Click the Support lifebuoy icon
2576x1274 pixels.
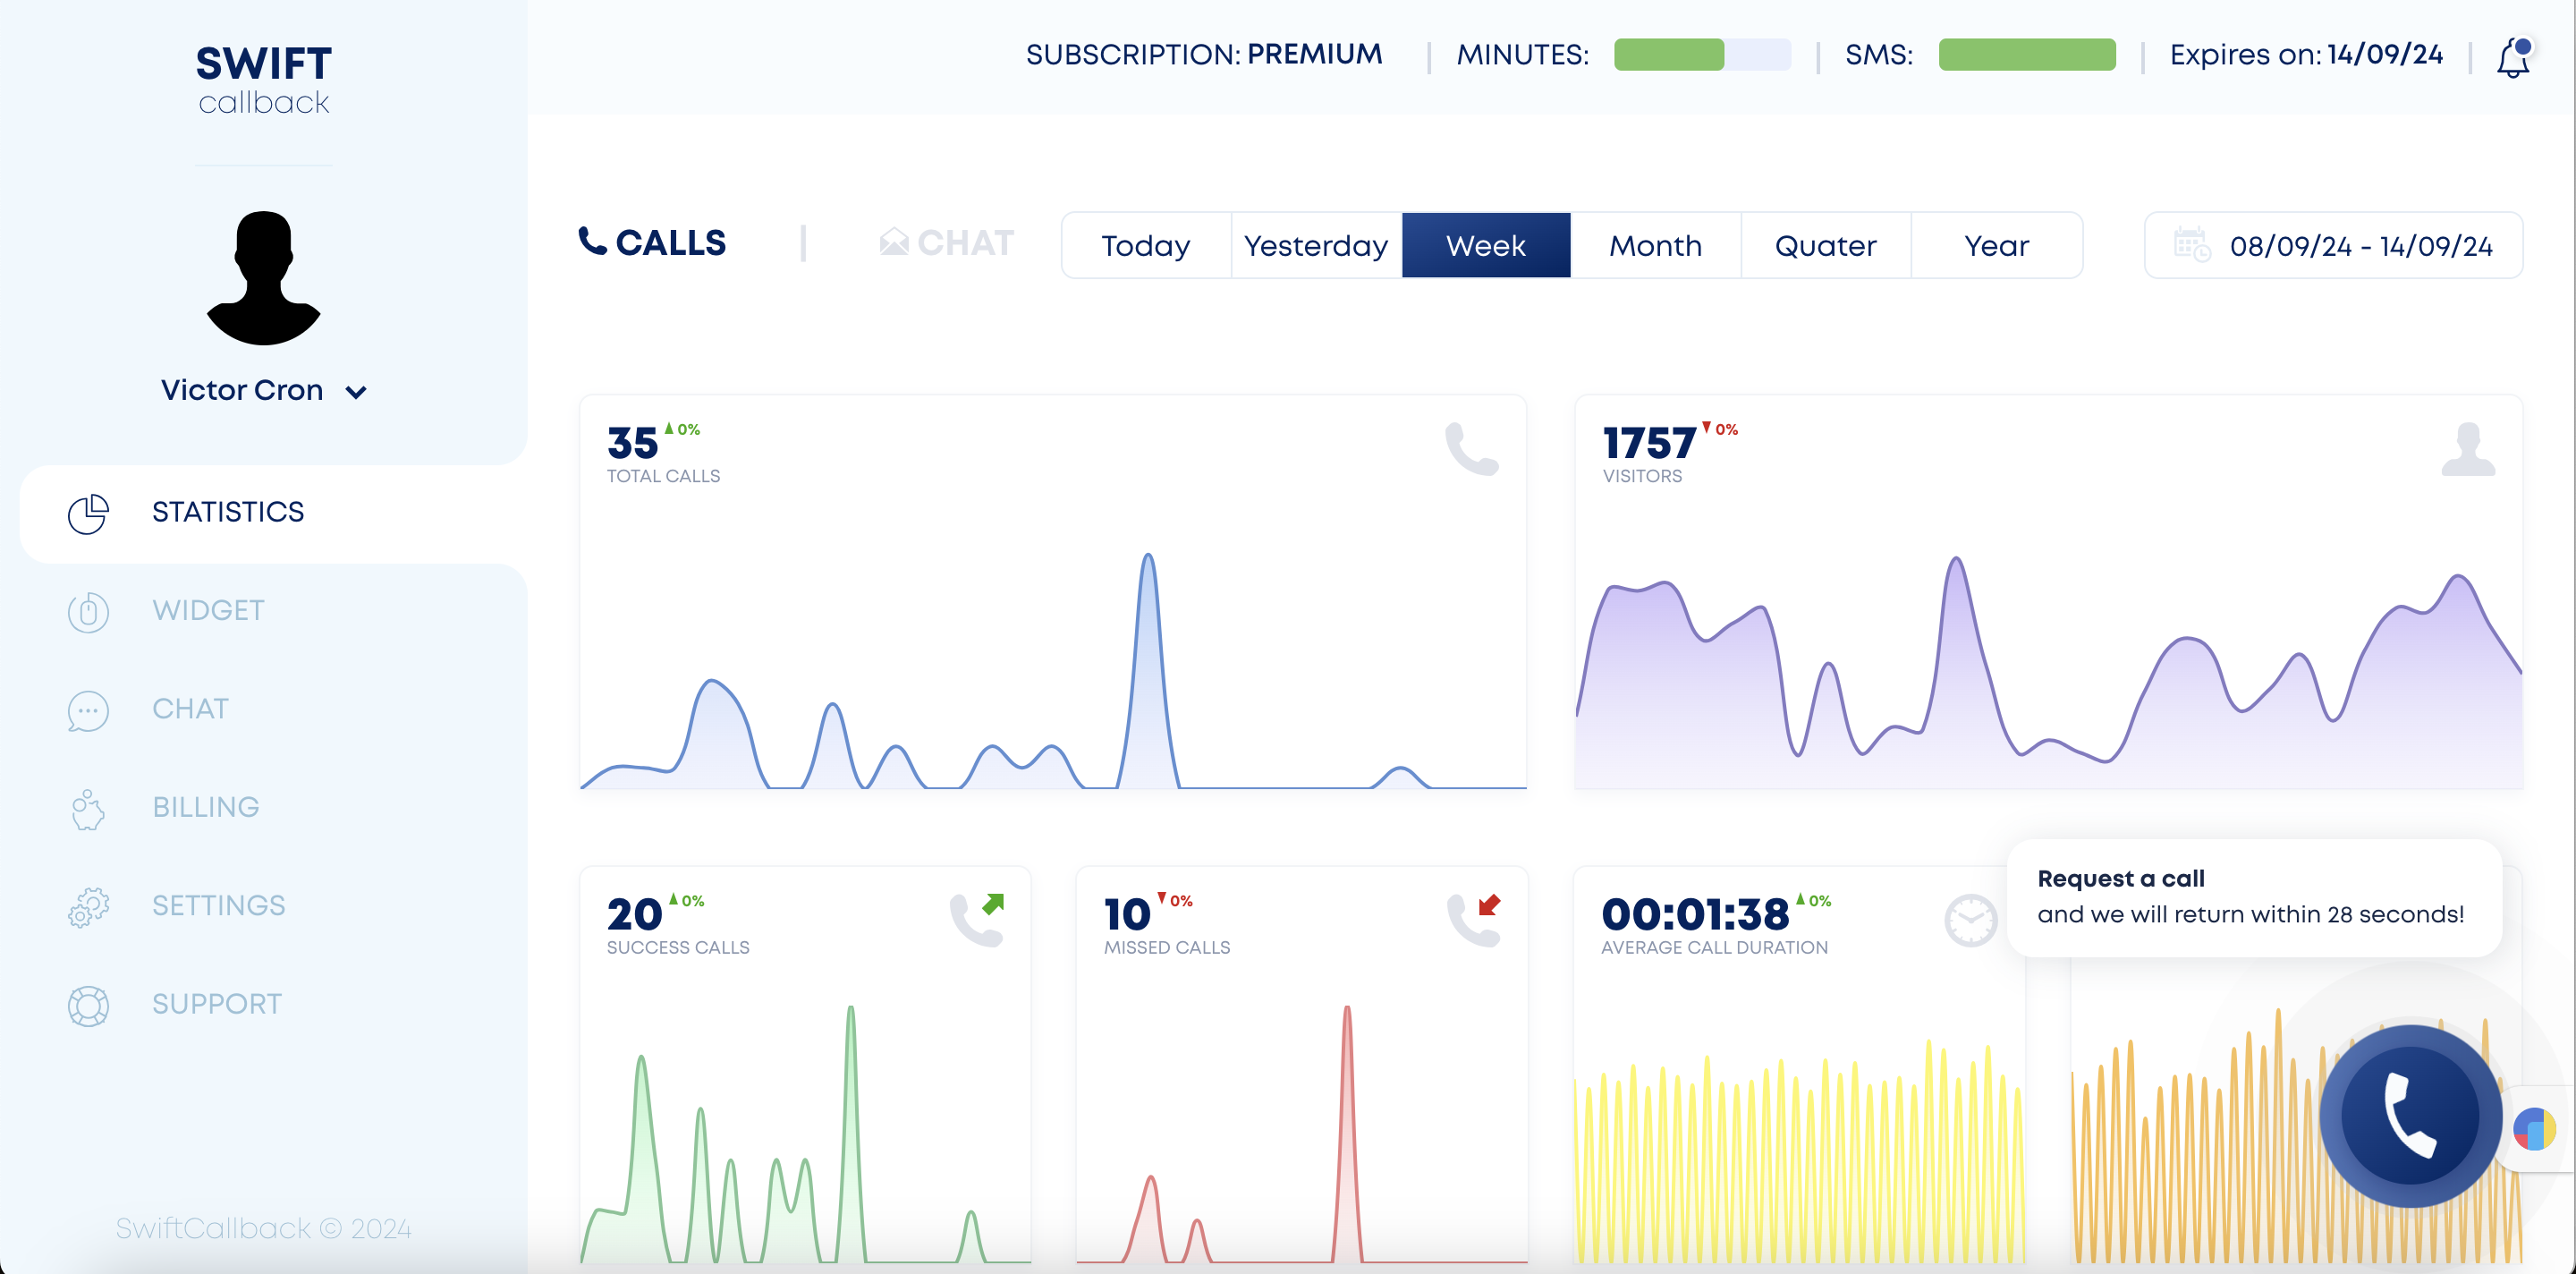88,1005
